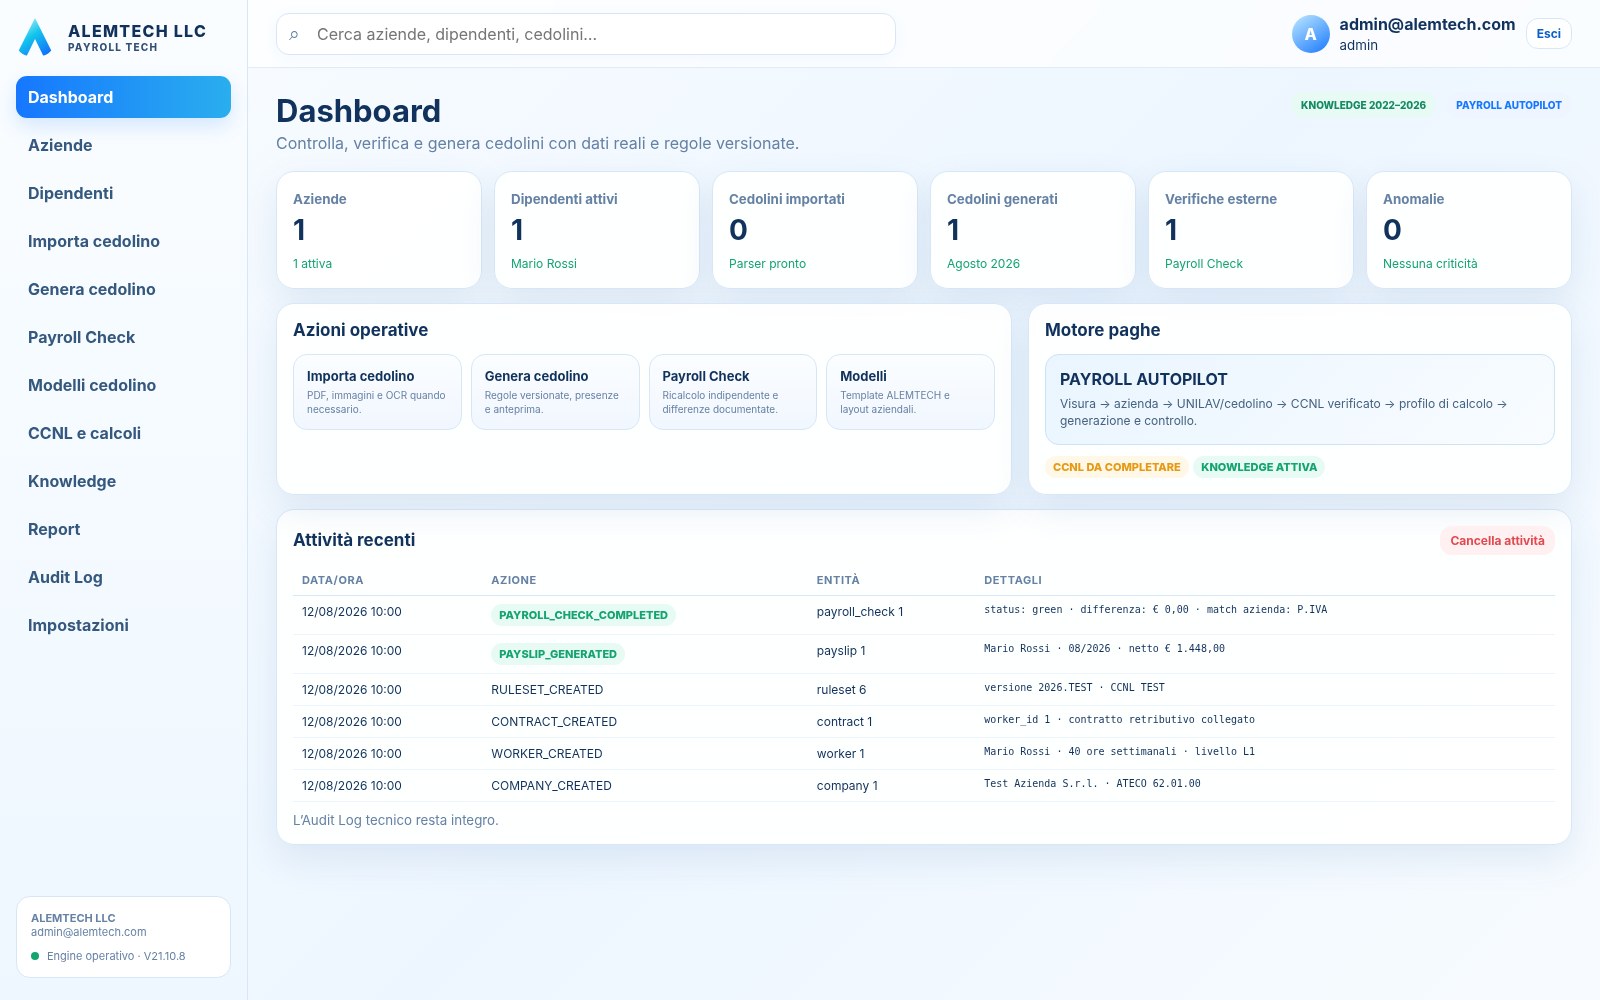1600x1000 pixels.
Task: Click the KNOWLEDGE ATTIVA tag
Action: pos(1259,467)
